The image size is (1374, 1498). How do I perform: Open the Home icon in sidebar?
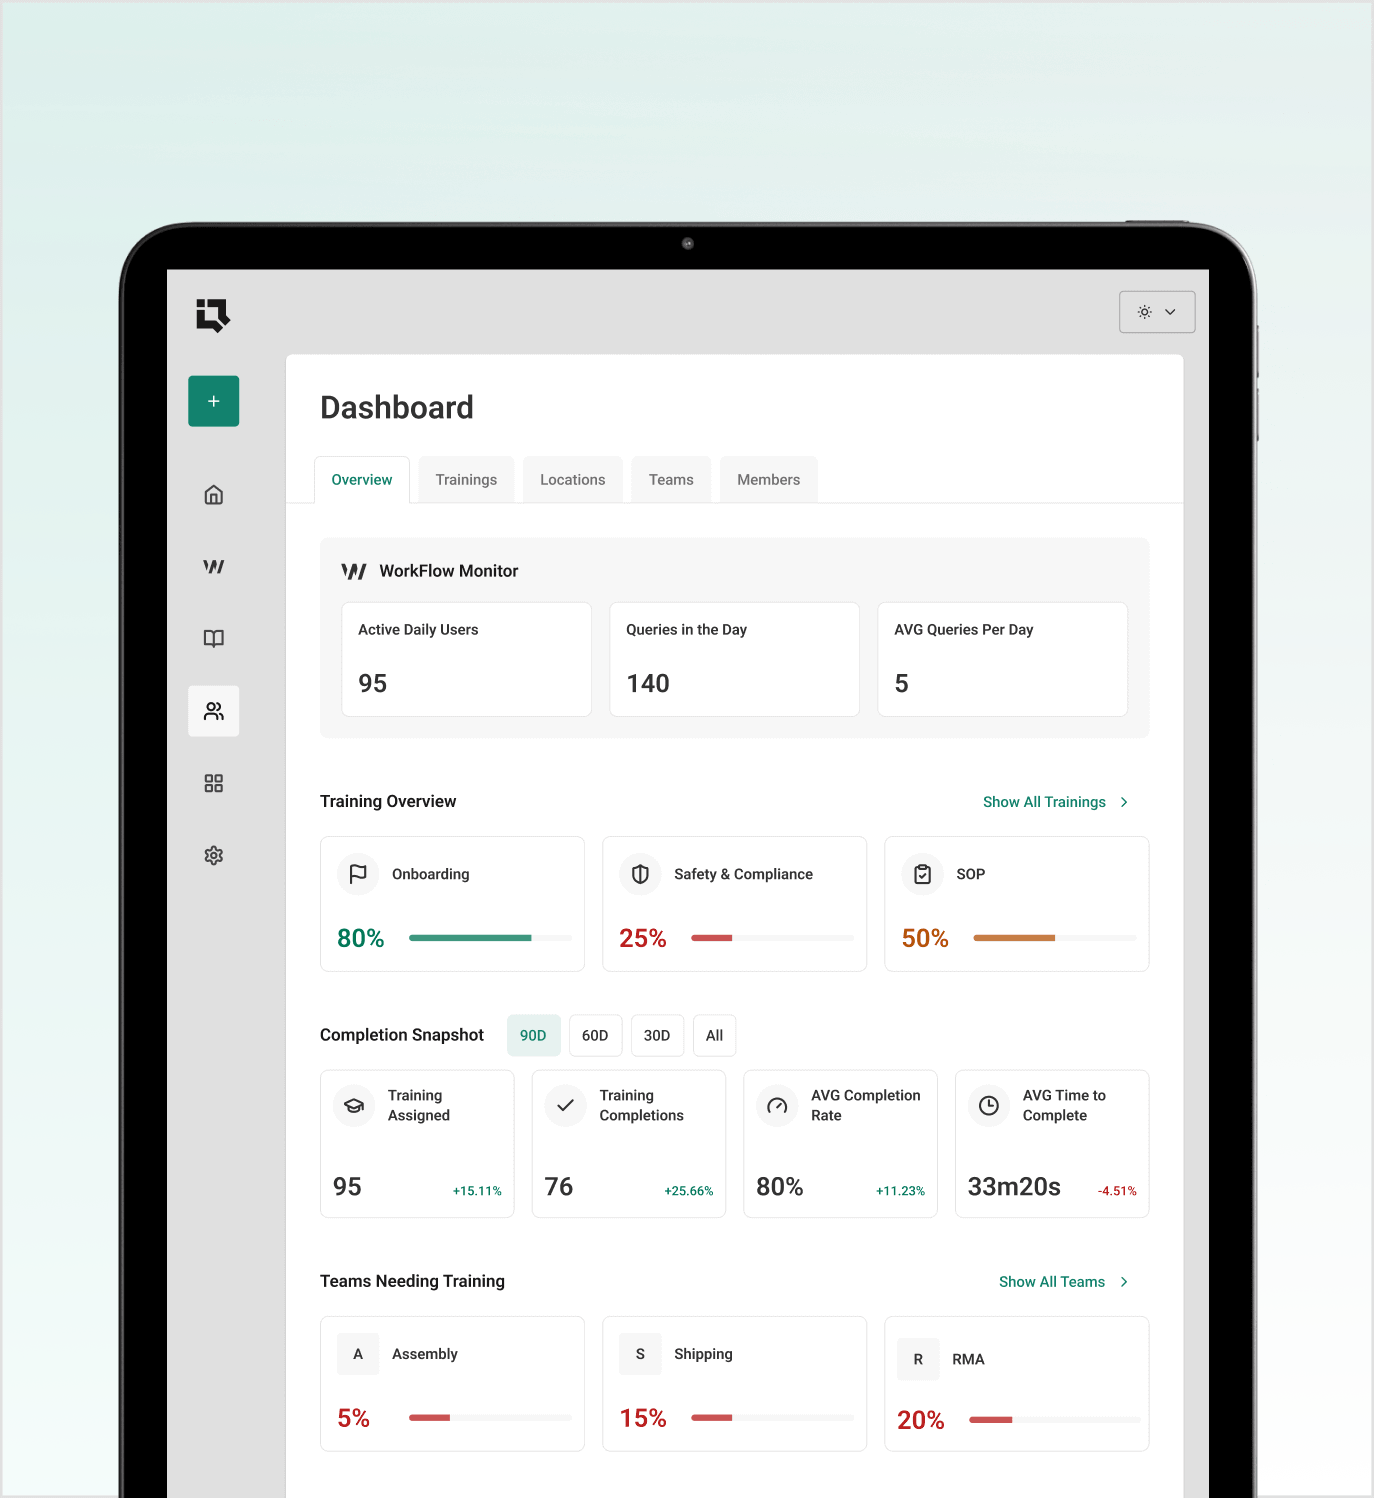click(213, 495)
